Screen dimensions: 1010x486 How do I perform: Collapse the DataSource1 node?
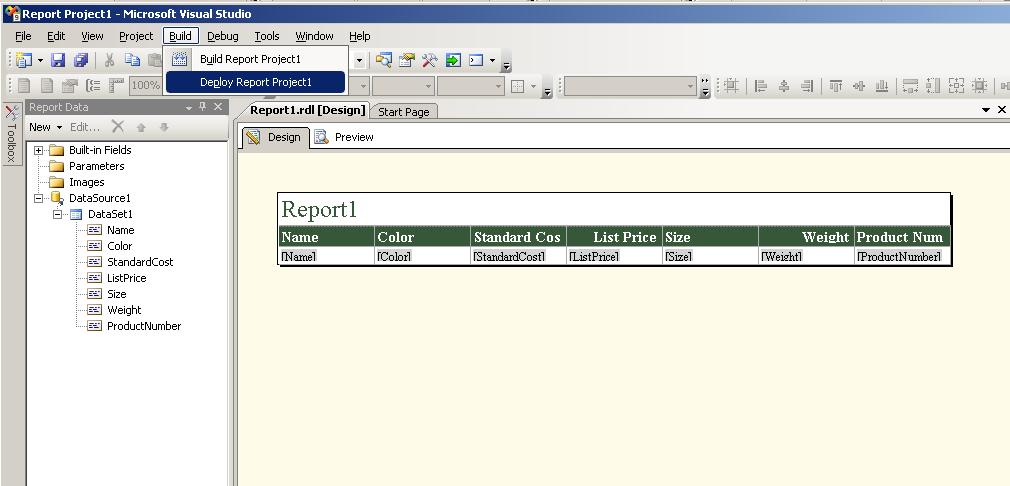[39, 198]
